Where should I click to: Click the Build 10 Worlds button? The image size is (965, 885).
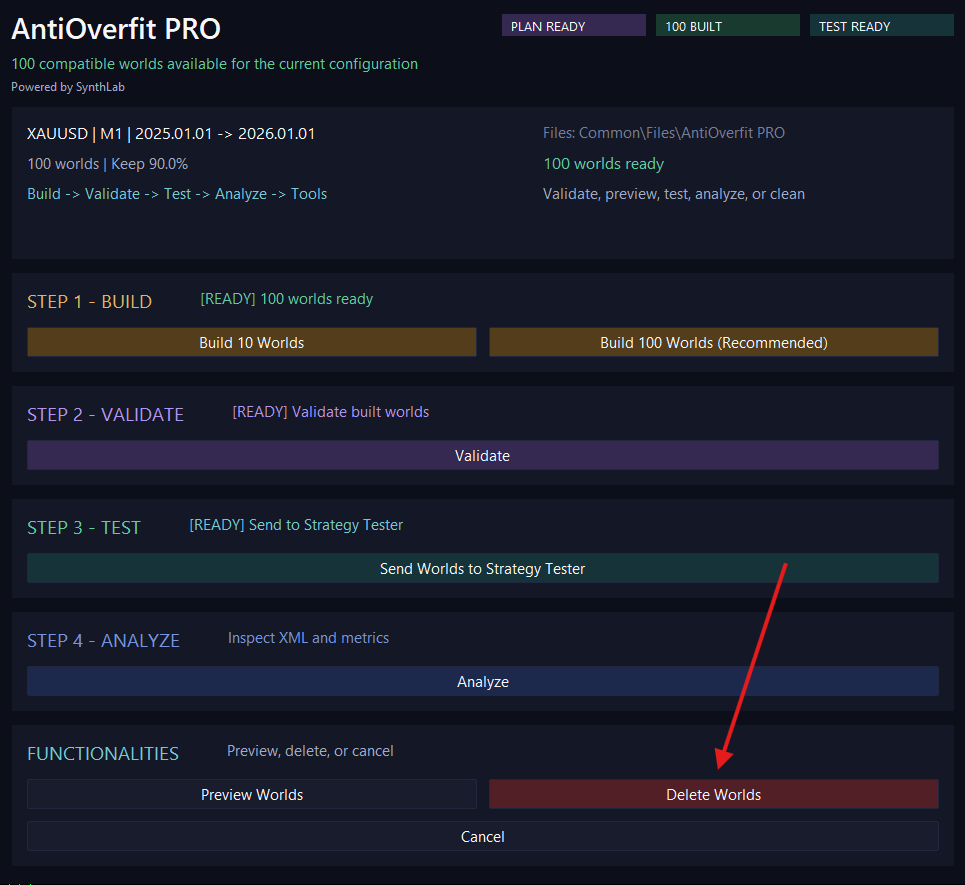252,342
